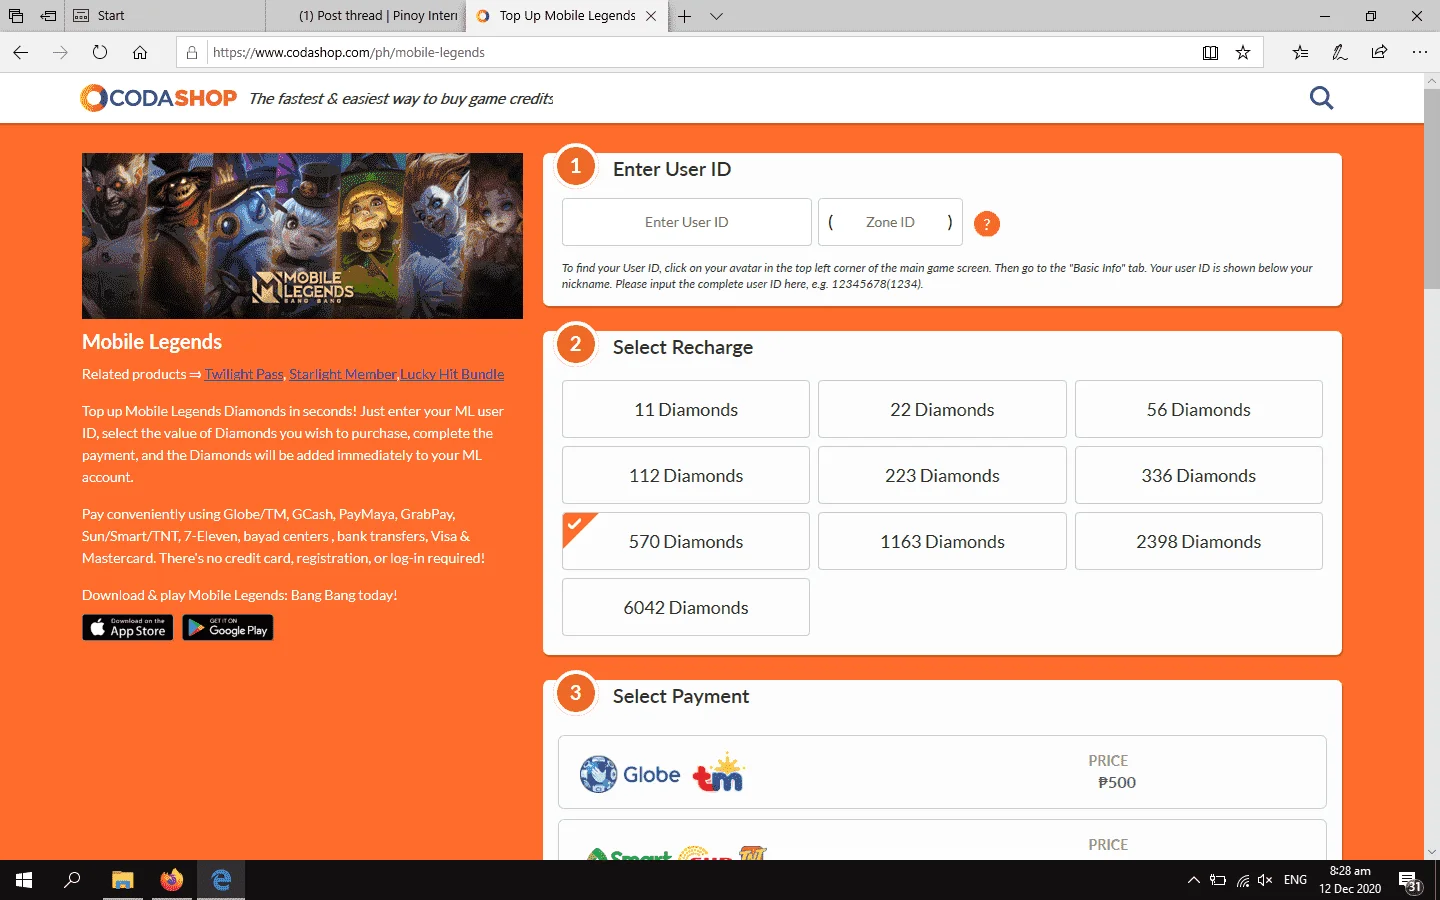1440x900 pixels.
Task: Show tab previews chevron
Action: pyautogui.click(x=716, y=16)
